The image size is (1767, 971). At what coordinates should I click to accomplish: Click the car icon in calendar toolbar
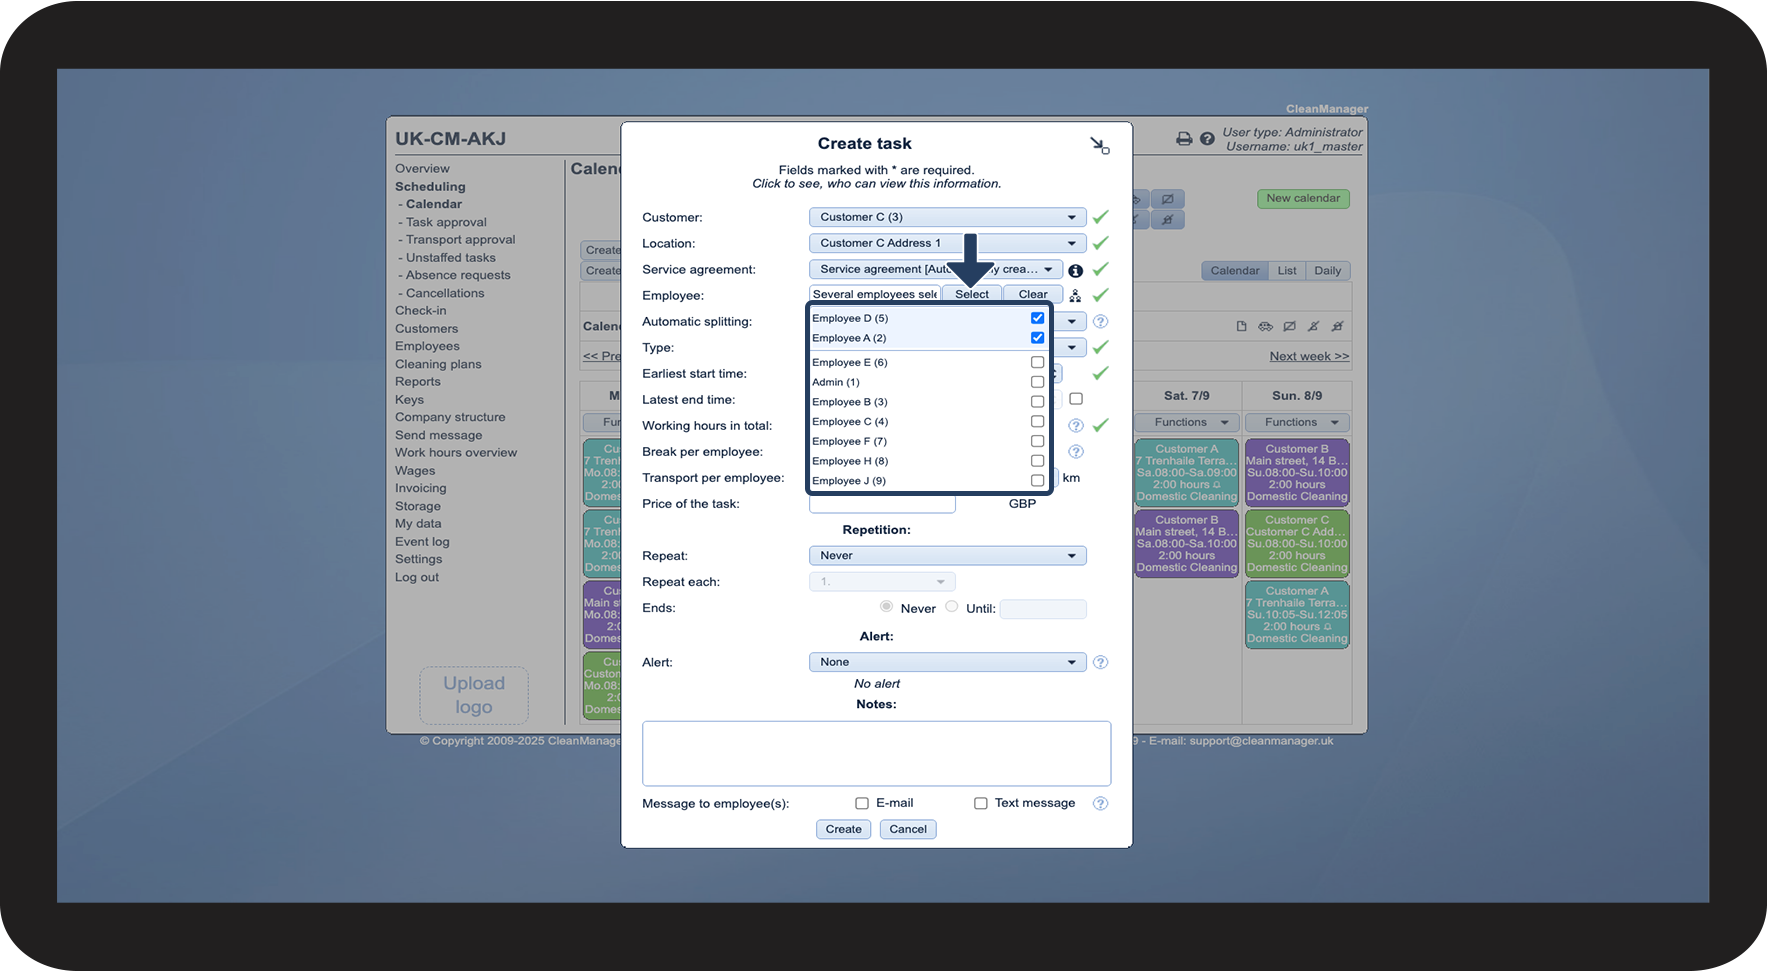click(x=1265, y=326)
